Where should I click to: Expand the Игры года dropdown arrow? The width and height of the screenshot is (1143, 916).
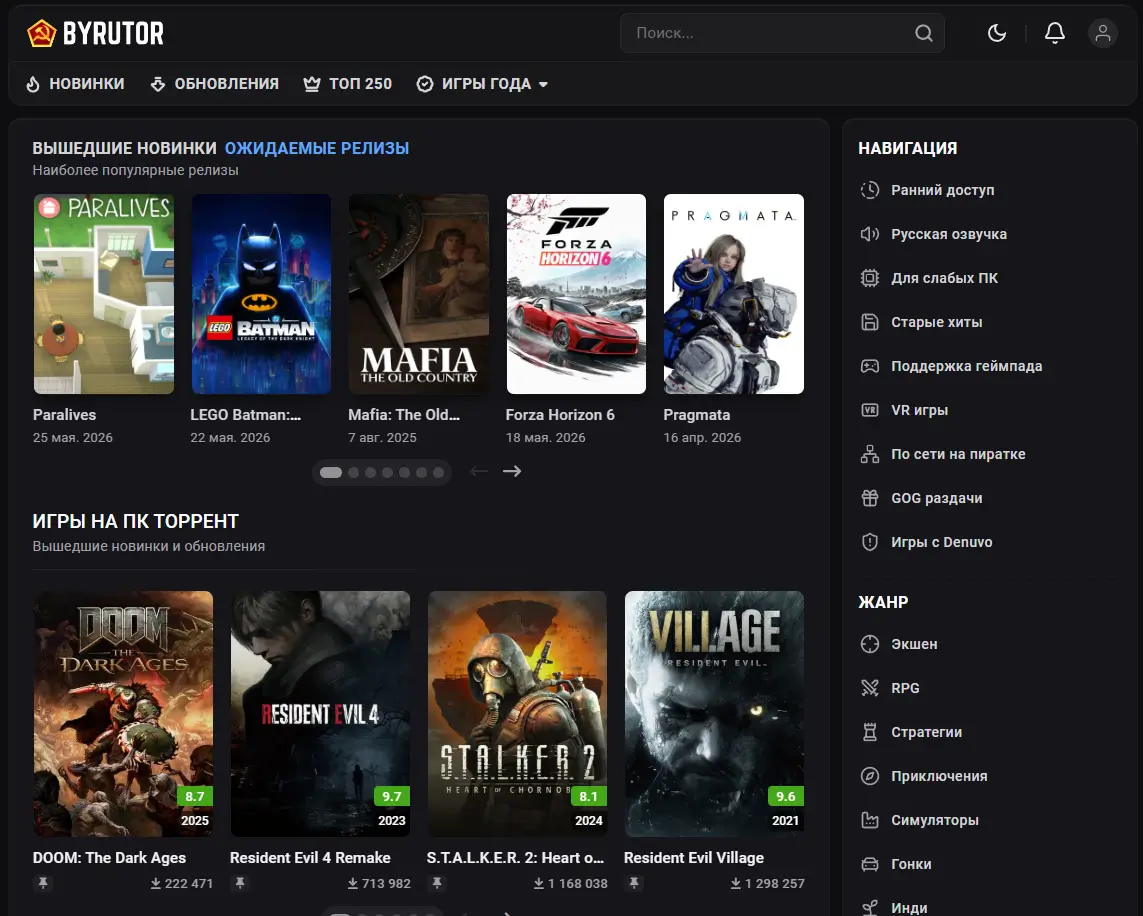tap(543, 85)
